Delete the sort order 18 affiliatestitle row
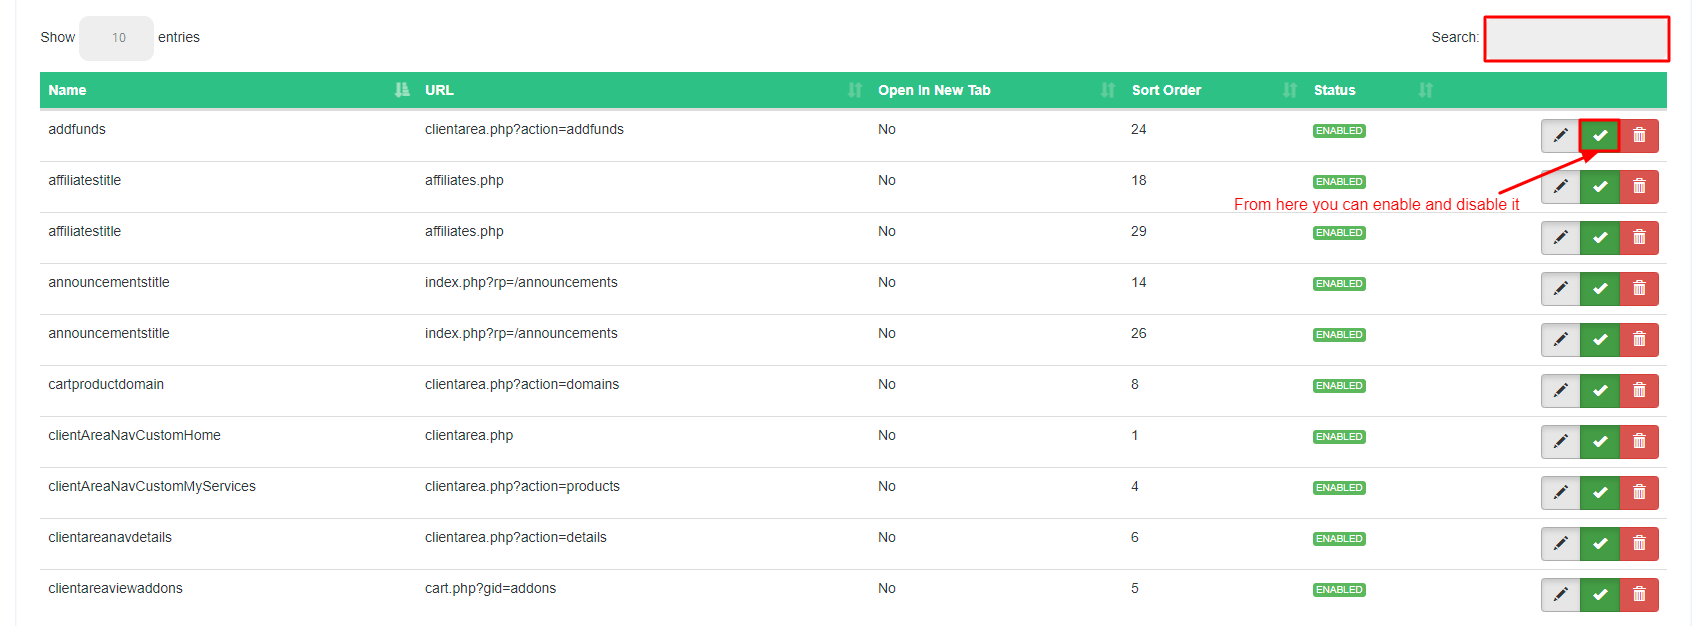 pyautogui.click(x=1639, y=187)
